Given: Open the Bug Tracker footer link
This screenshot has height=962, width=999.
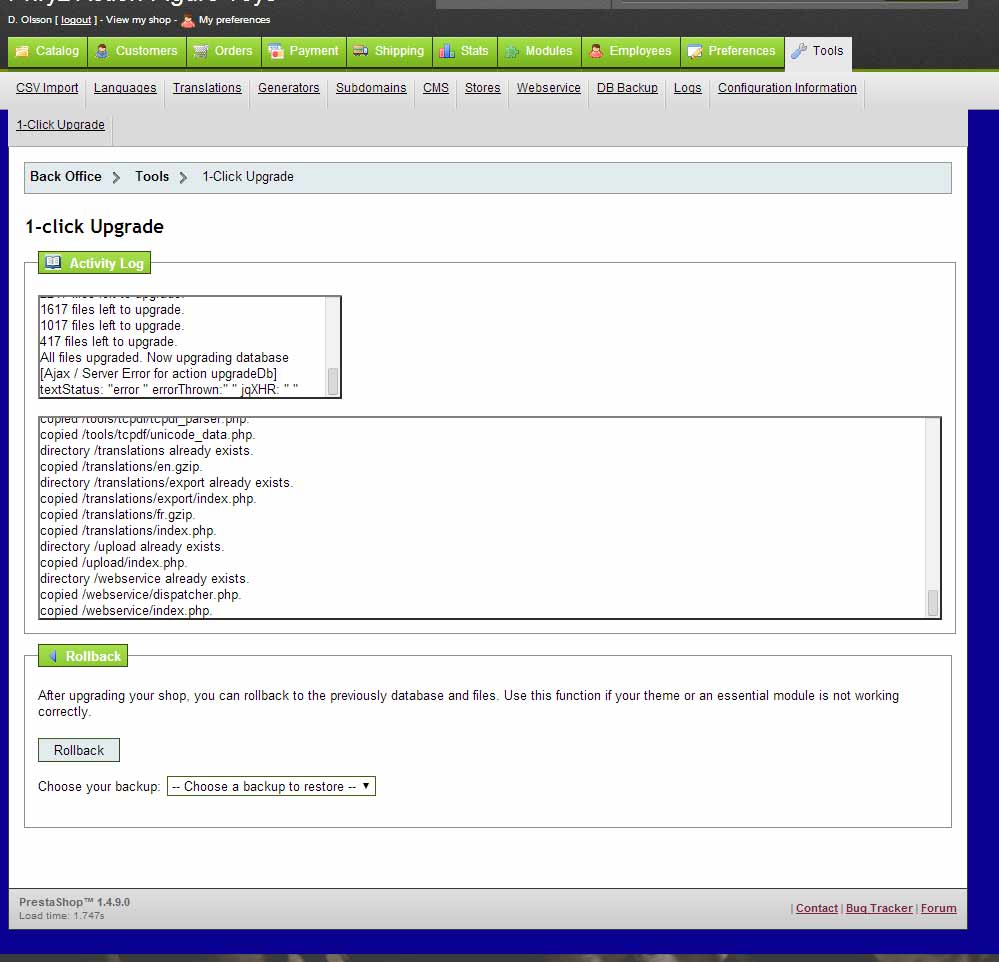Looking at the screenshot, I should pyautogui.click(x=879, y=908).
